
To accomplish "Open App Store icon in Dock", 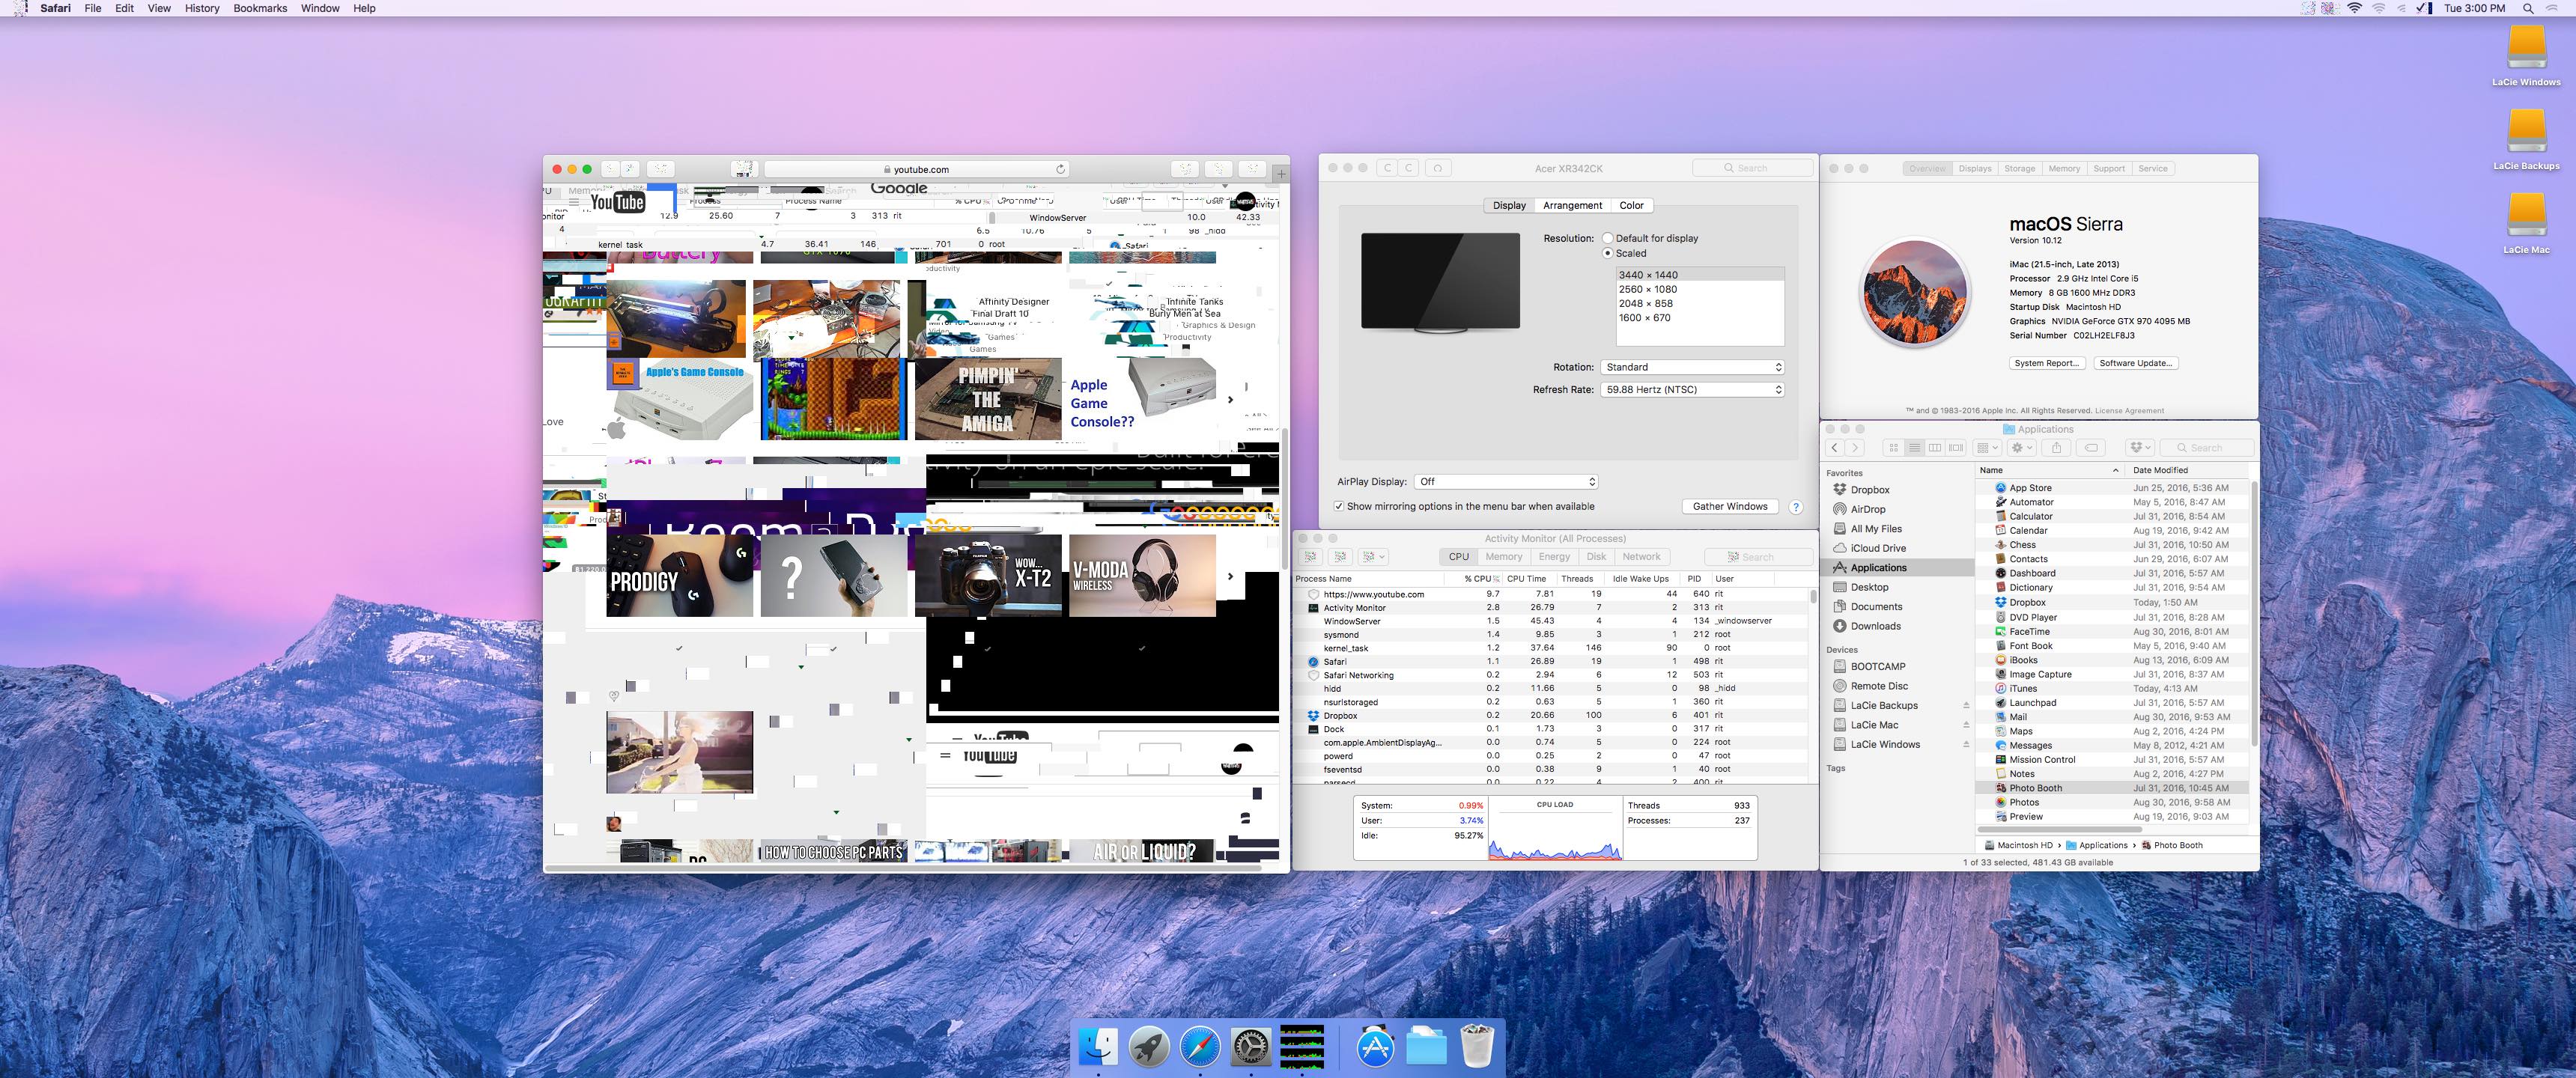I will click(x=1375, y=1047).
